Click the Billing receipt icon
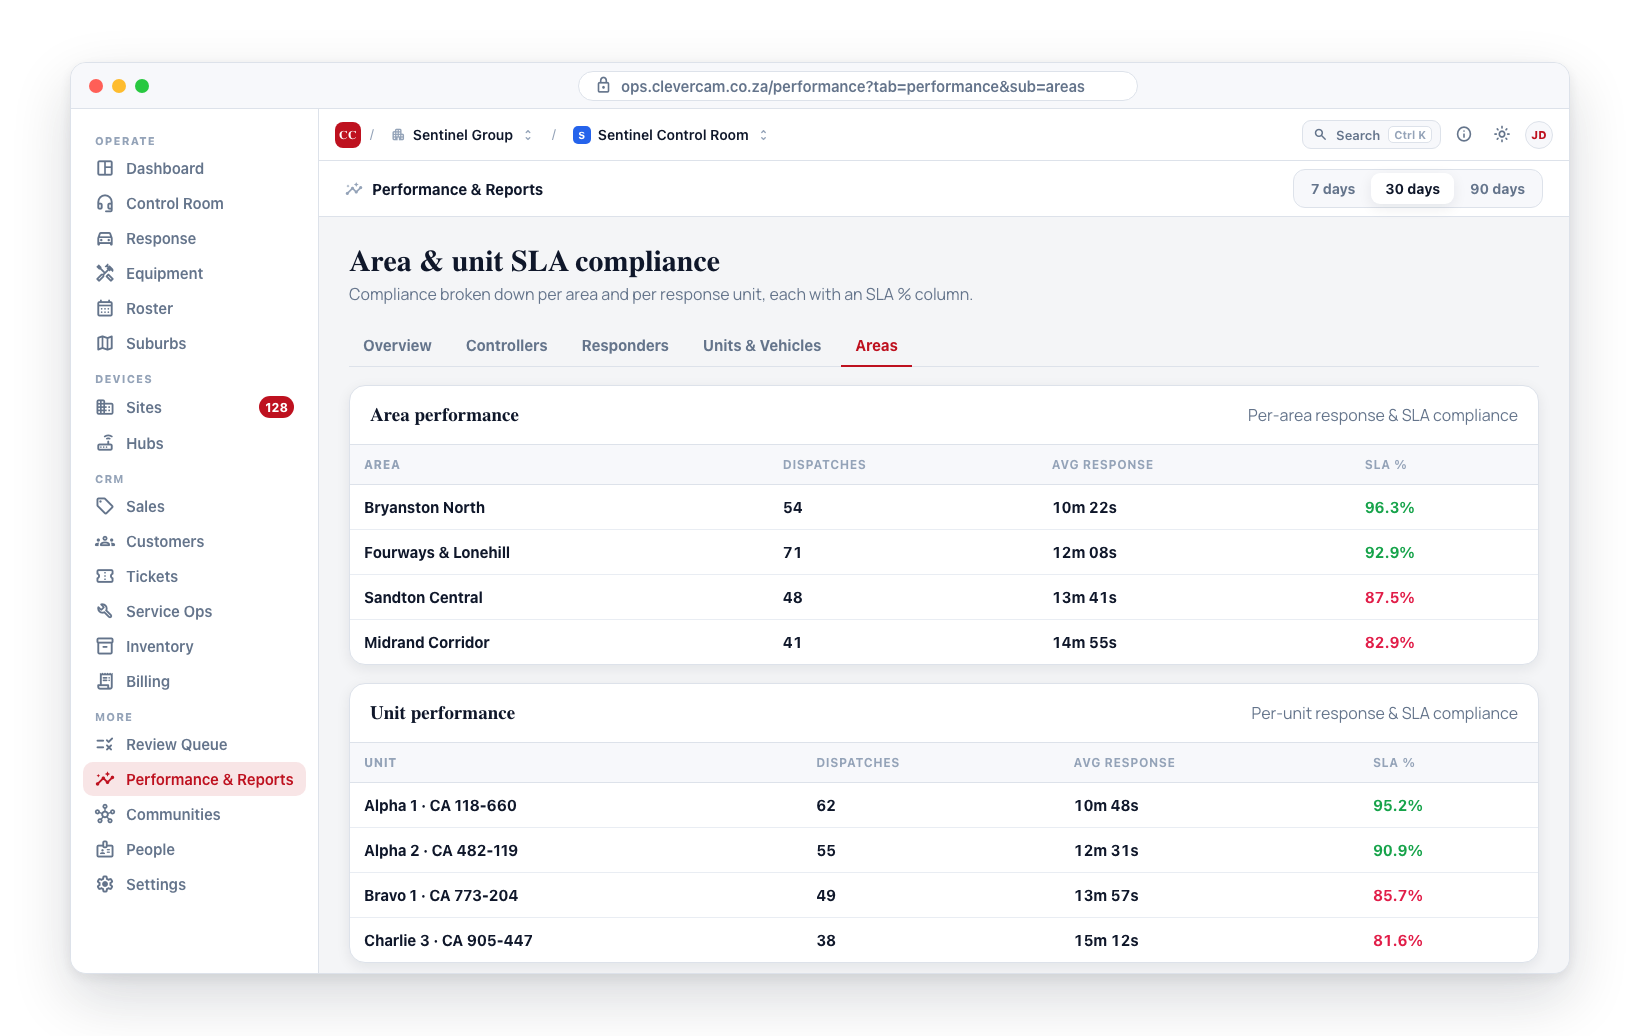The image size is (1640, 1036). click(105, 681)
